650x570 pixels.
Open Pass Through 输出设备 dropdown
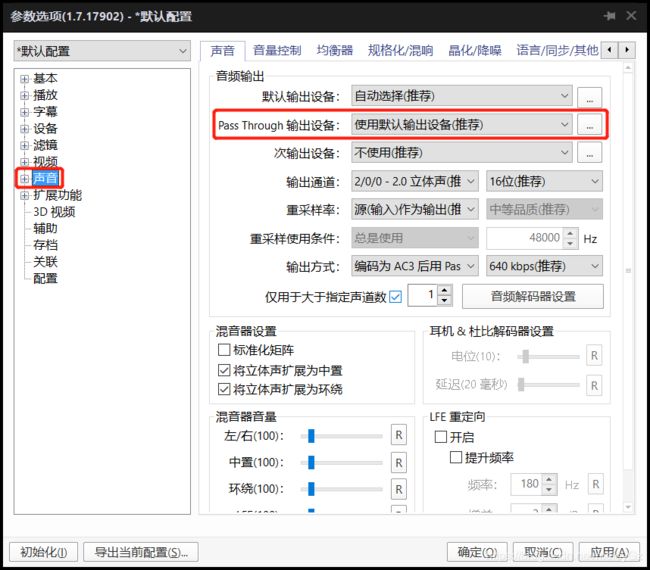pyautogui.click(x=462, y=124)
